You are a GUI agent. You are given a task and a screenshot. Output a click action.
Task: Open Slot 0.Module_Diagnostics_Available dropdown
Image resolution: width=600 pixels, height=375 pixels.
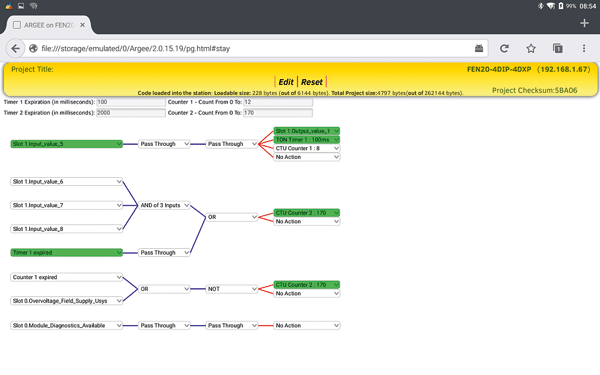pos(67,325)
